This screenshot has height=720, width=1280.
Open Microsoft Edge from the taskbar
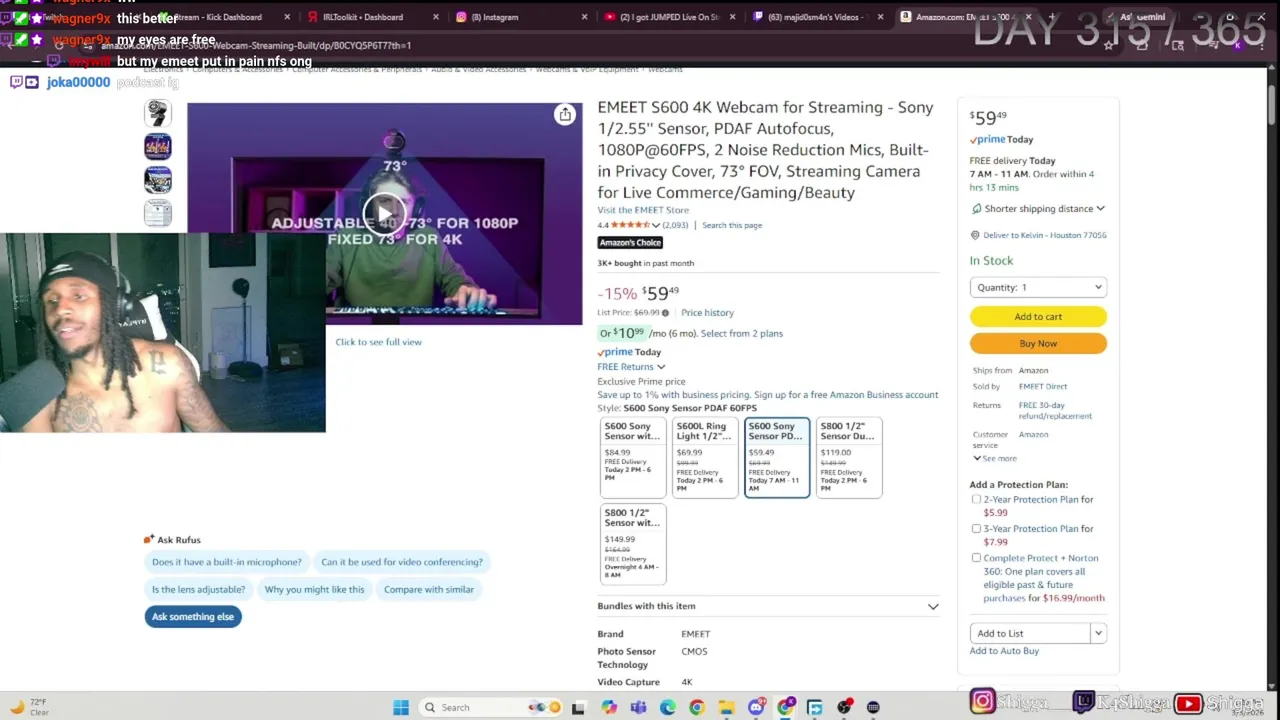pos(668,707)
